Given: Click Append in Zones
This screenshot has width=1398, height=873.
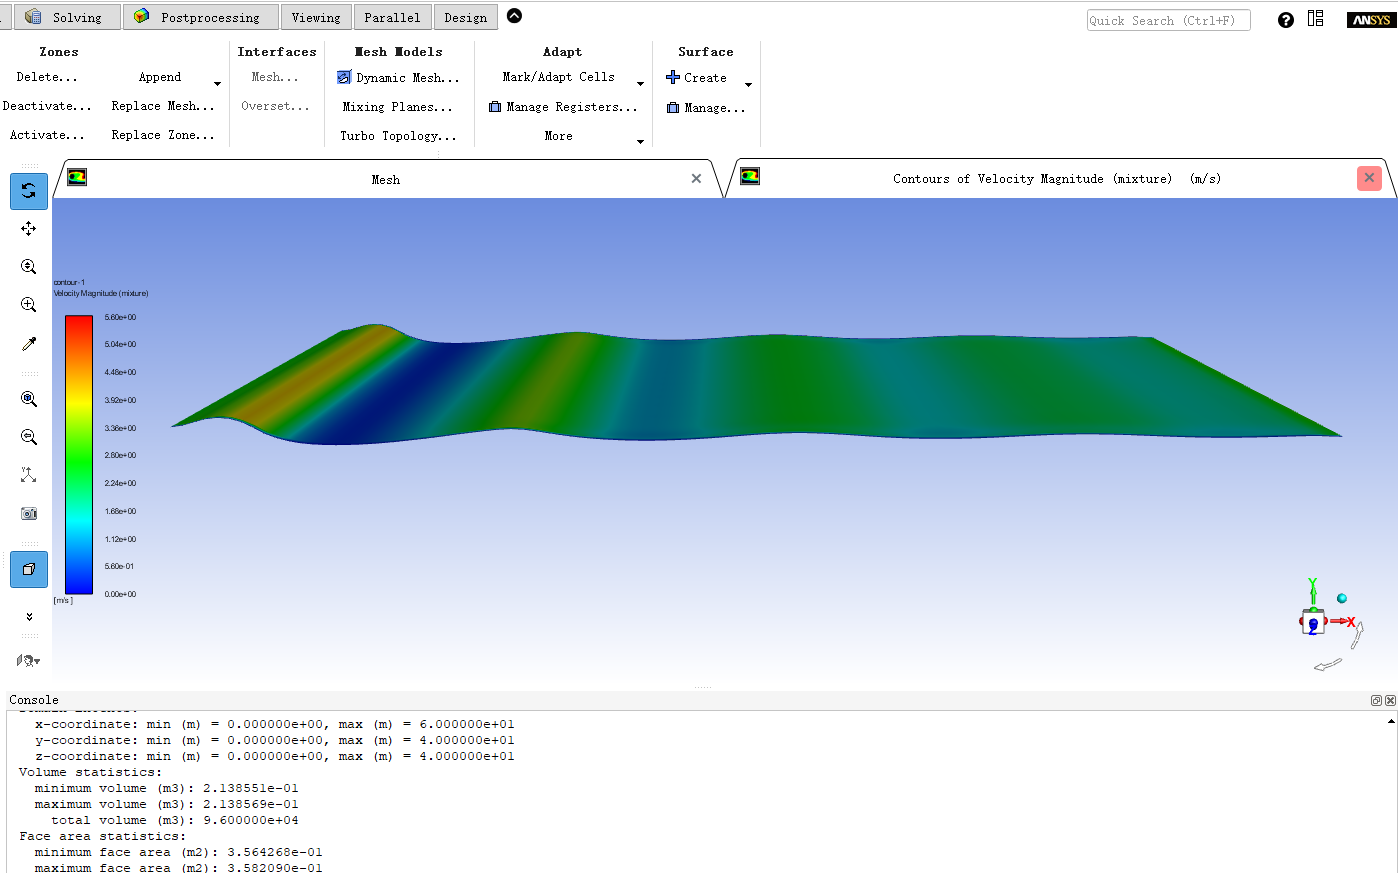Looking at the screenshot, I should (160, 77).
